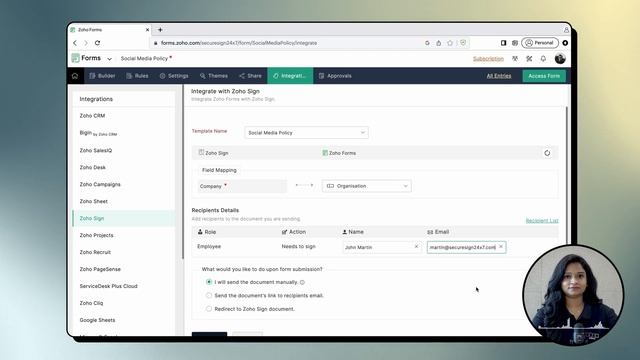The image size is (640, 360).
Task: Select the Integrations tab
Action: coord(290,76)
